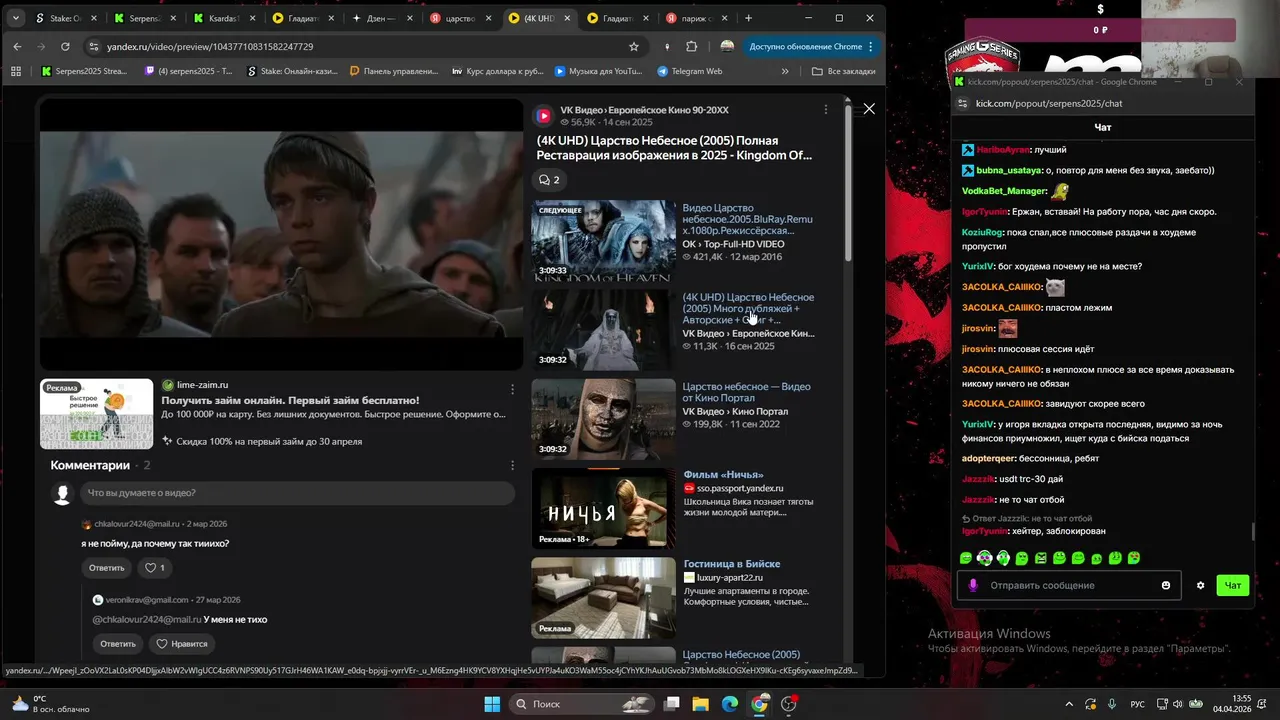The height and width of the screenshot is (720, 1280).
Task: Open Task View on the taskbar
Action: (673, 704)
